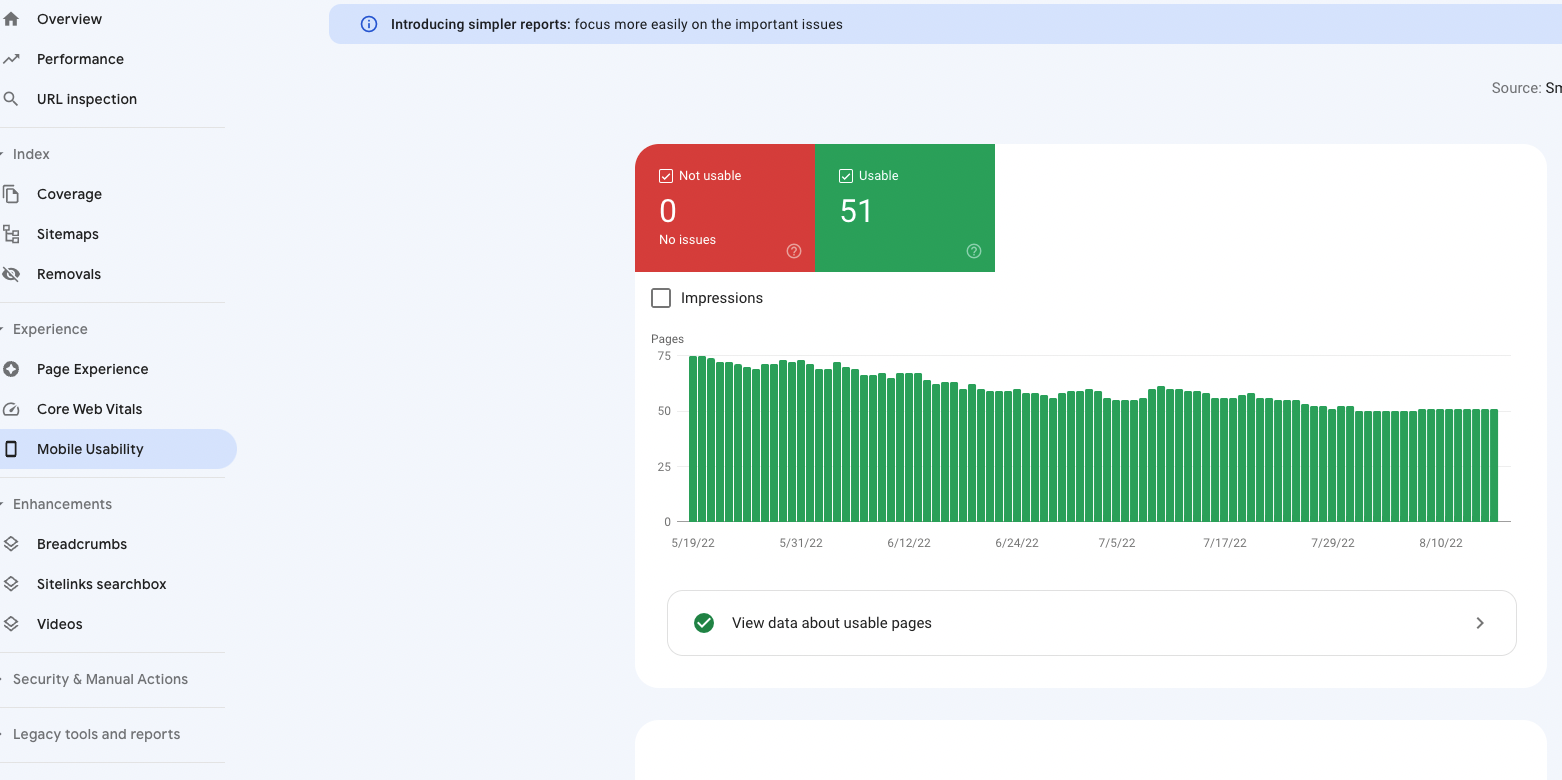Uncheck the Not usable checkbox
Image resolution: width=1562 pixels, height=780 pixels.
[666, 176]
